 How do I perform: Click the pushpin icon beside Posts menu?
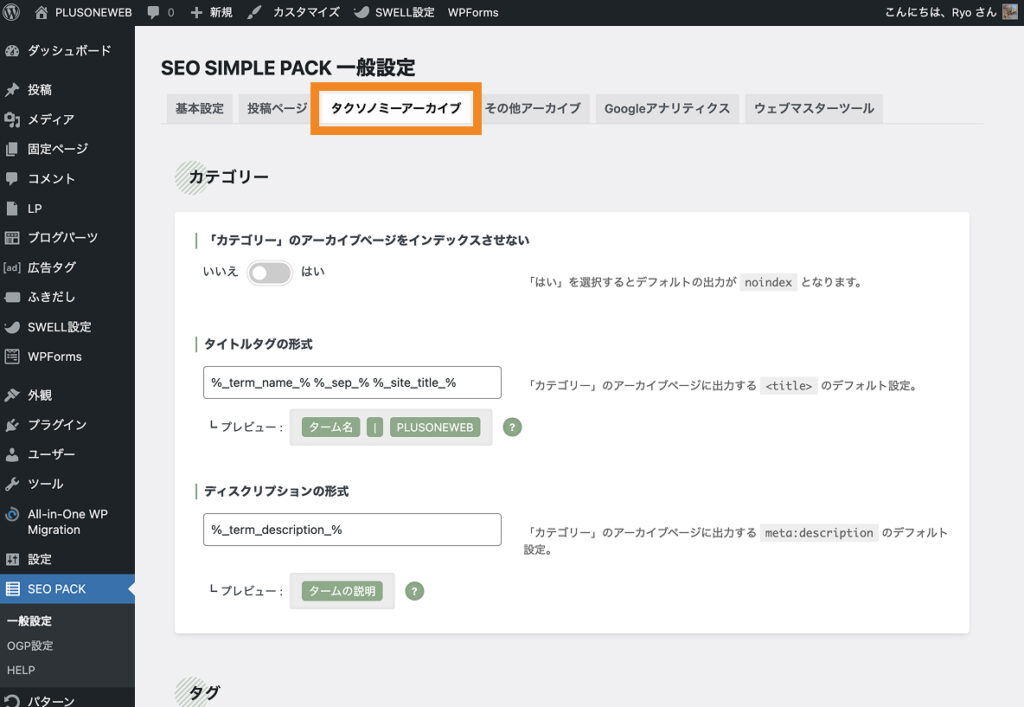point(13,90)
